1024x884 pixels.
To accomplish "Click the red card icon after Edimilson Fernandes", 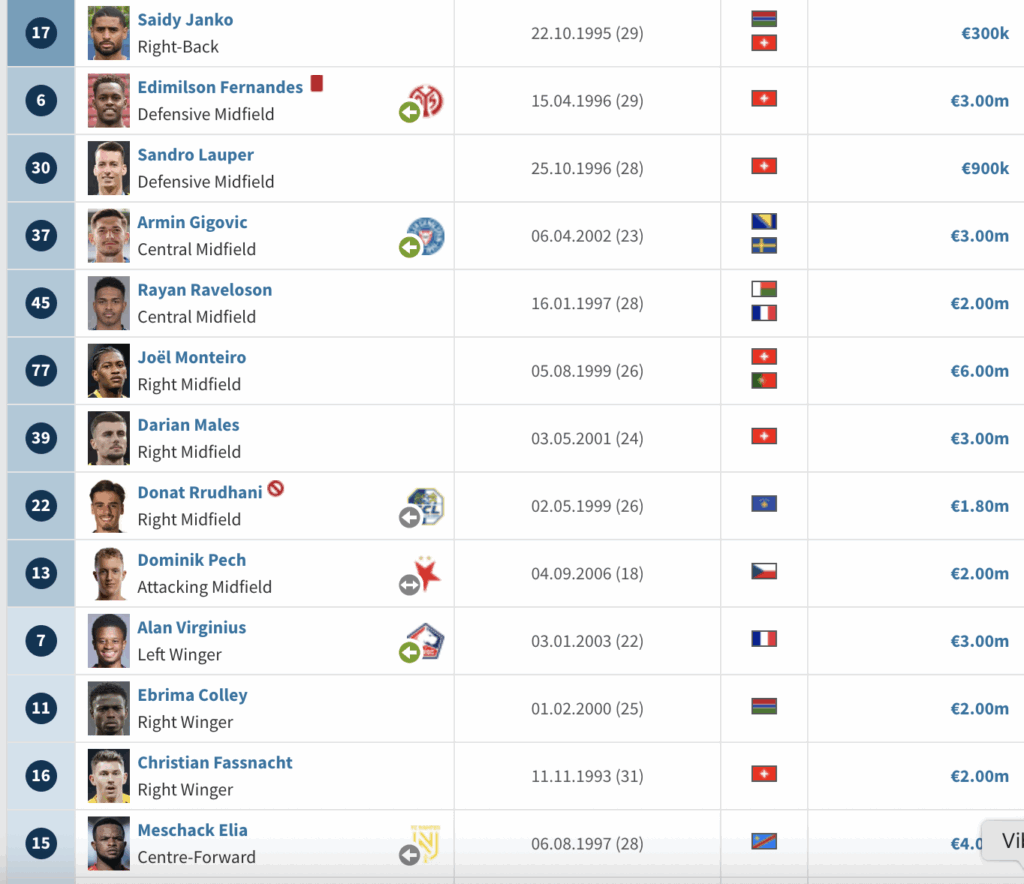I will point(317,84).
